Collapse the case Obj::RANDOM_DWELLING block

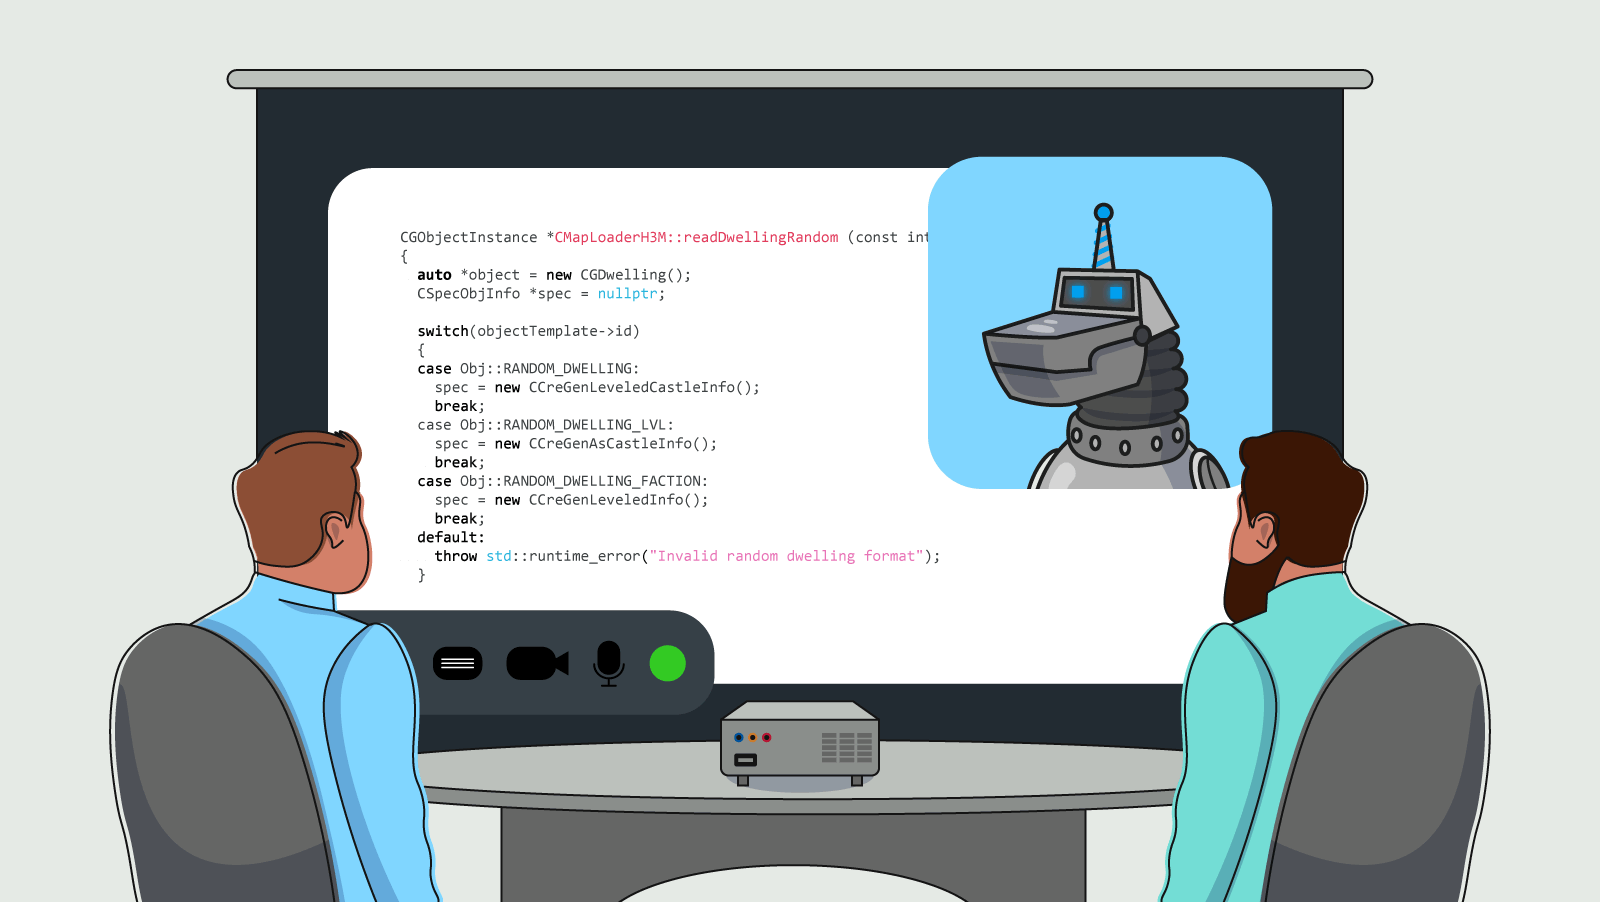(529, 368)
